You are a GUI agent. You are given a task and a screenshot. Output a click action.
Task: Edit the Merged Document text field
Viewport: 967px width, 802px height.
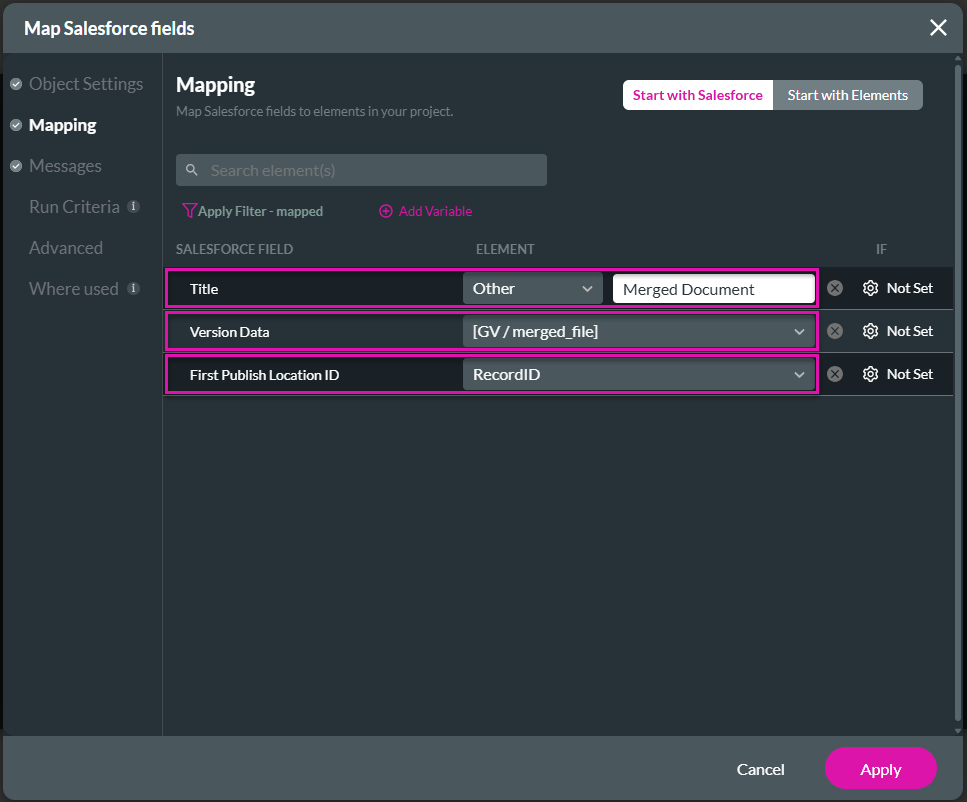(x=714, y=289)
